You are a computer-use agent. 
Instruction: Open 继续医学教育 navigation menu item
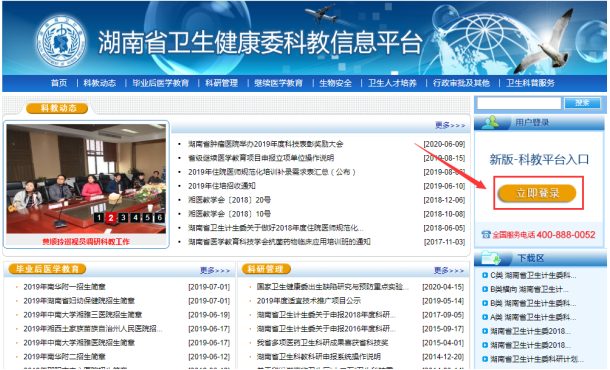278,83
